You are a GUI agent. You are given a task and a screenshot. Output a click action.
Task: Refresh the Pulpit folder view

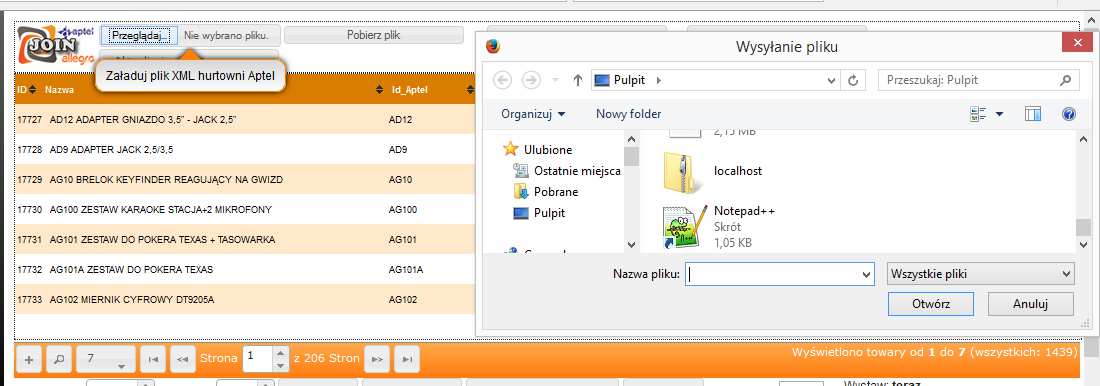(x=853, y=80)
